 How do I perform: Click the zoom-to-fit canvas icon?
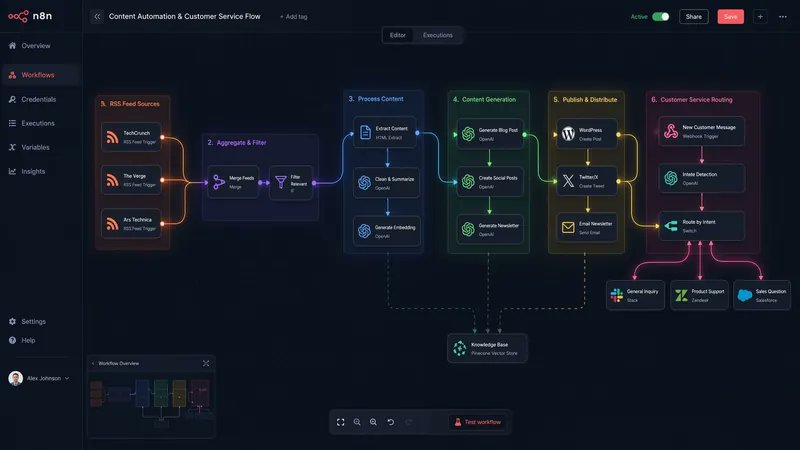click(x=341, y=422)
